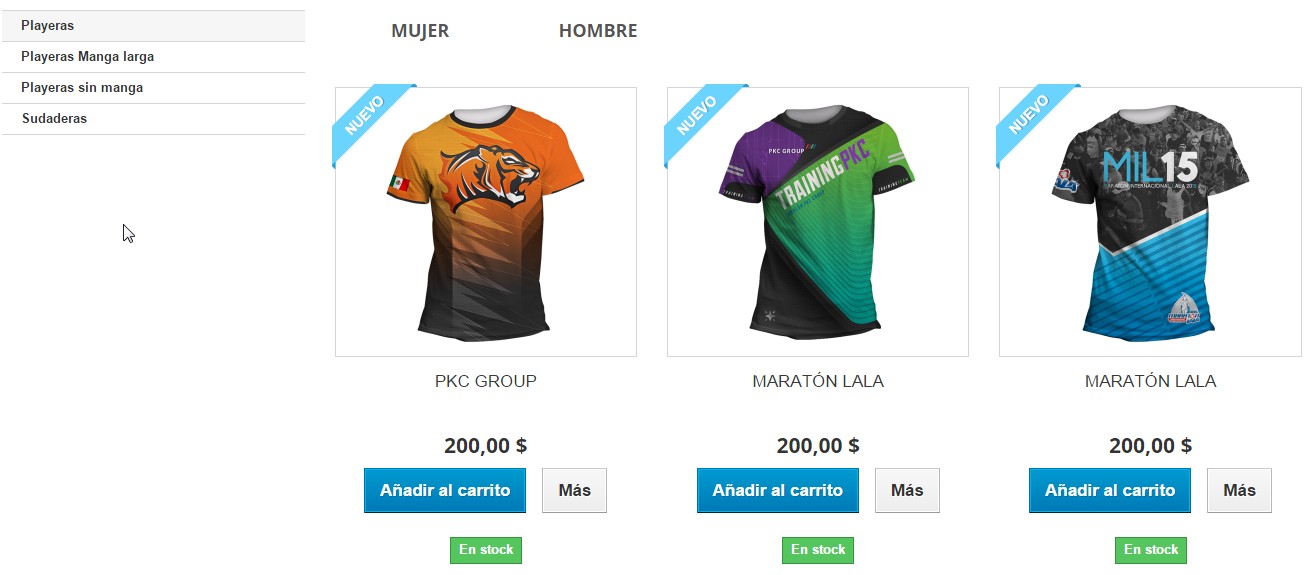Open the blue MIL15 shirt image

coord(1150,222)
